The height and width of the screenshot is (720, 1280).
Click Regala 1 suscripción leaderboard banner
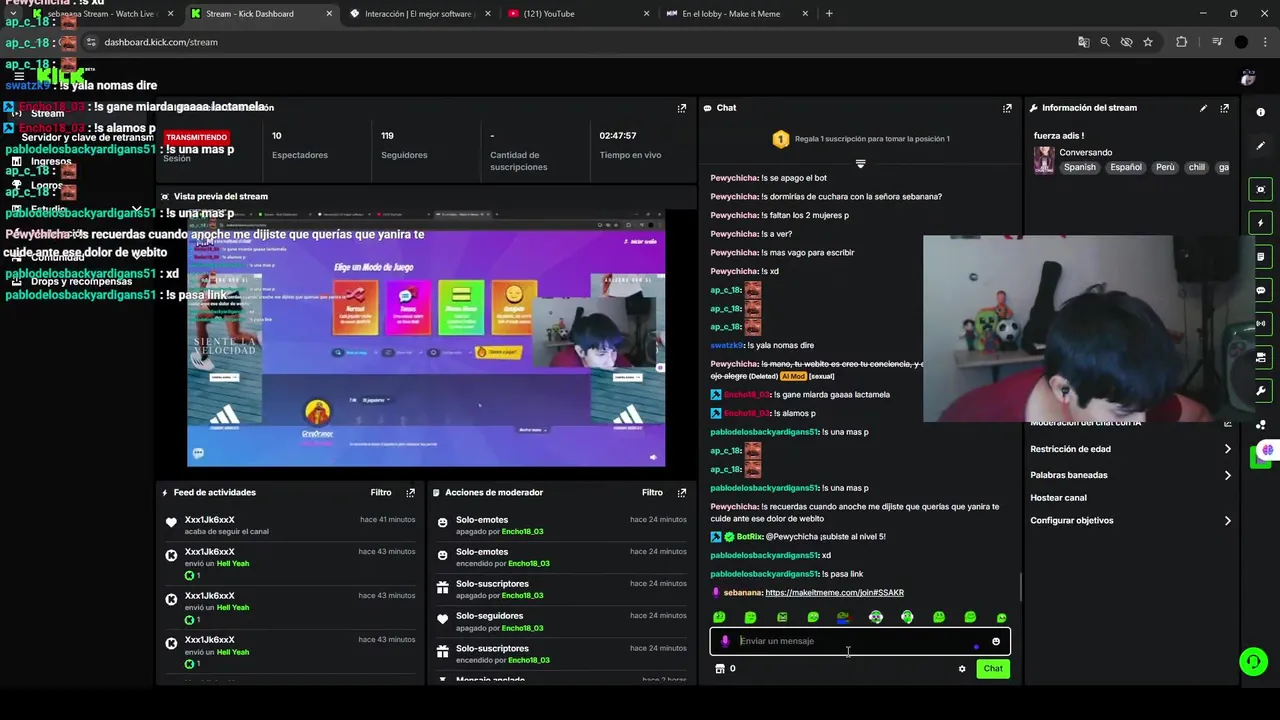[x=860, y=139]
